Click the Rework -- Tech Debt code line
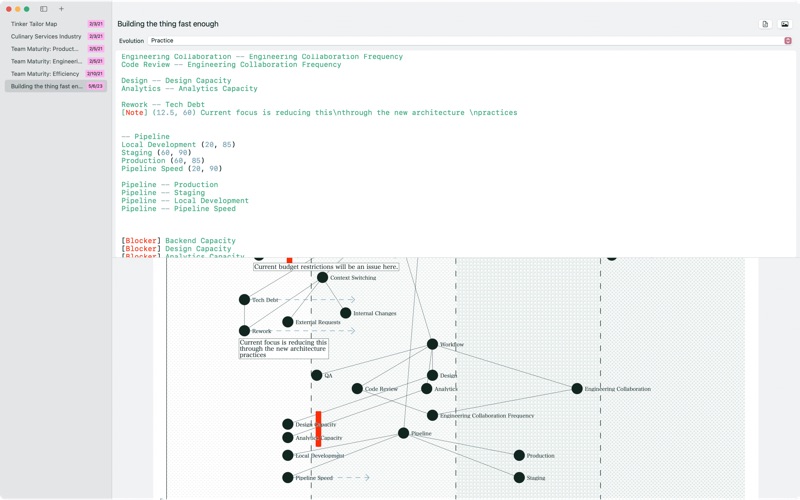This screenshot has height=500, width=800. point(163,105)
